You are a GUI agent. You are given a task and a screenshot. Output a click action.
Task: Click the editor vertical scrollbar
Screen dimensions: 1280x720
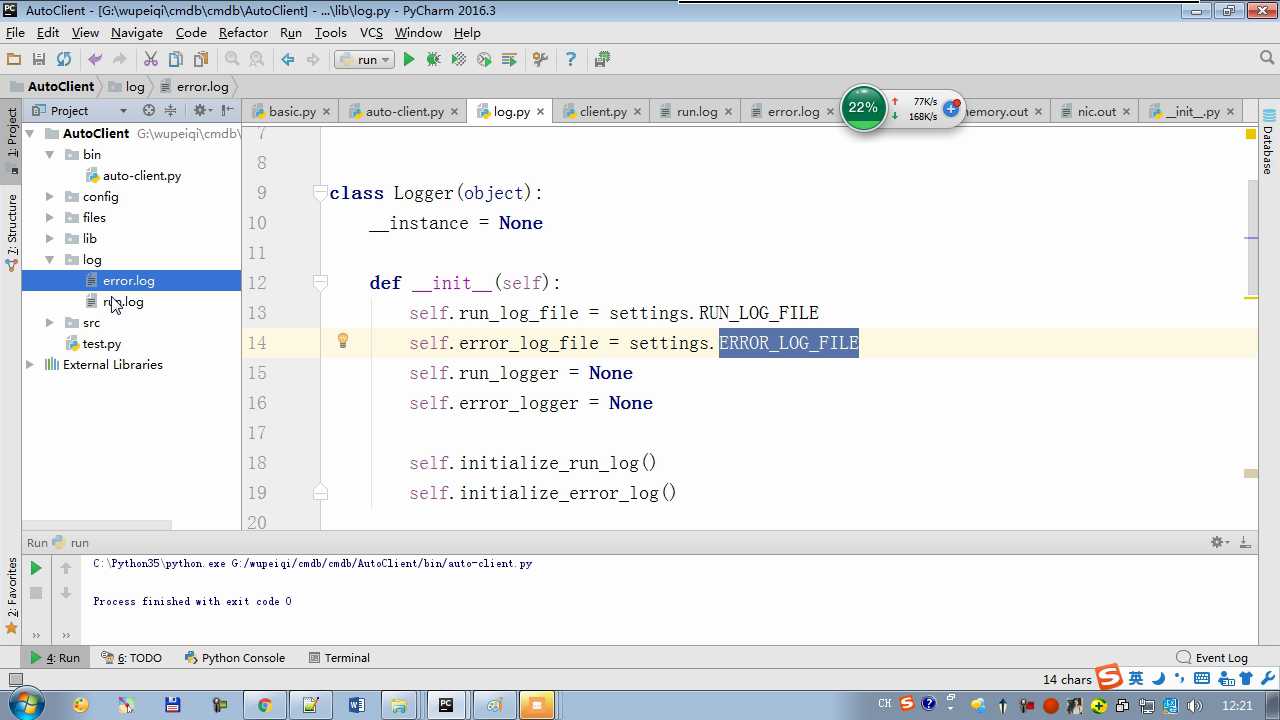[x=1251, y=239]
